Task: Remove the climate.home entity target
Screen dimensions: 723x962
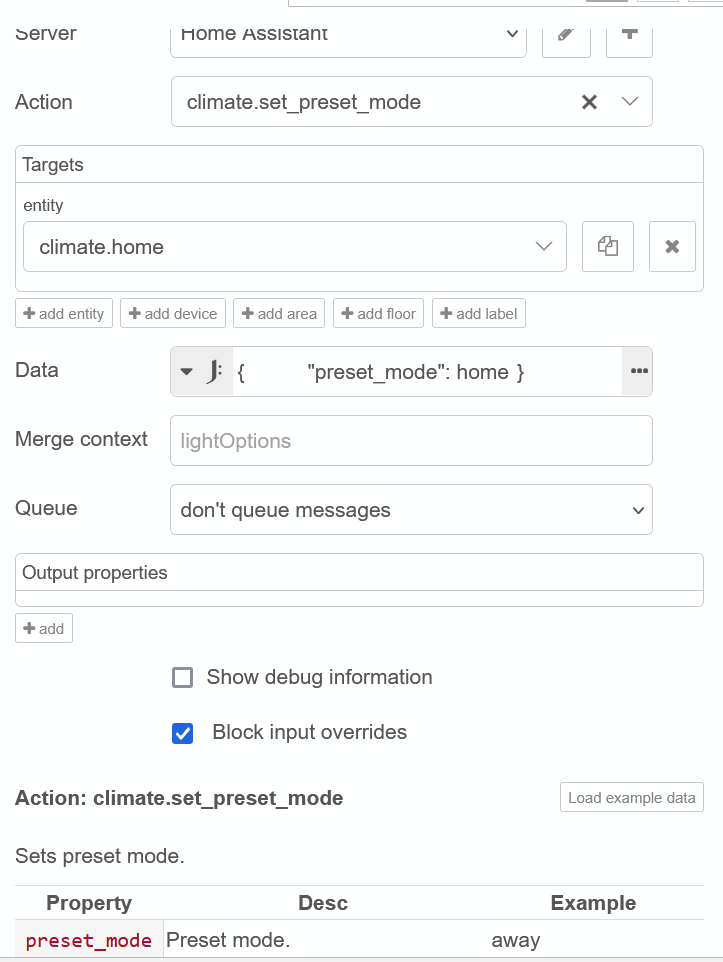Action: (x=672, y=246)
